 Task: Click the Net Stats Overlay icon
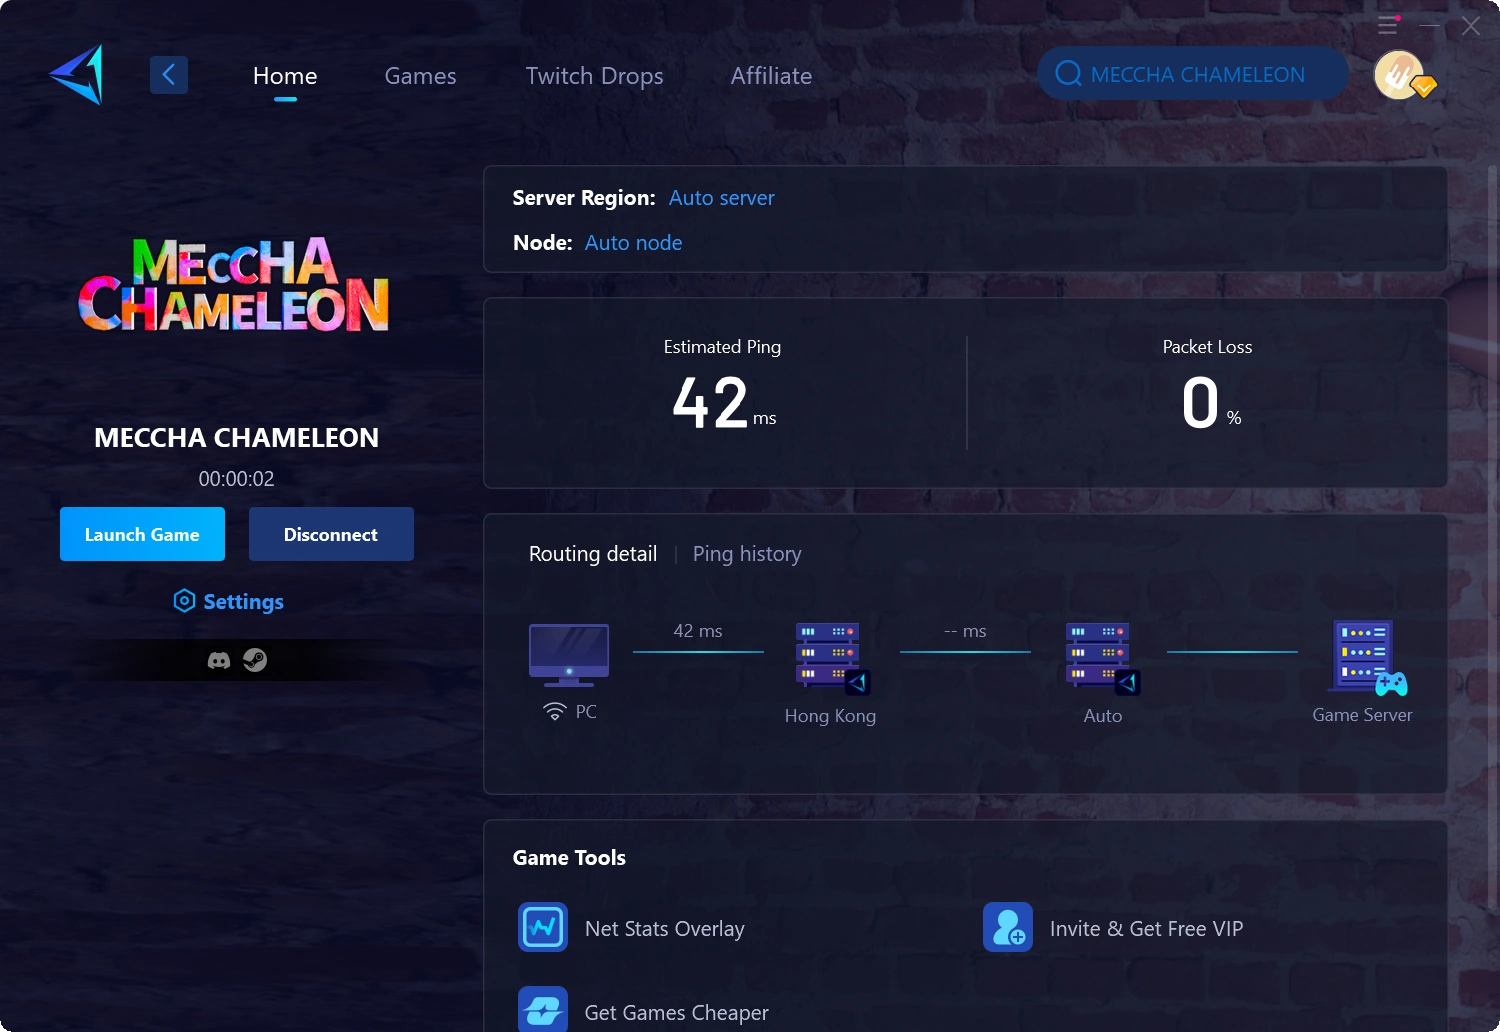pos(543,927)
